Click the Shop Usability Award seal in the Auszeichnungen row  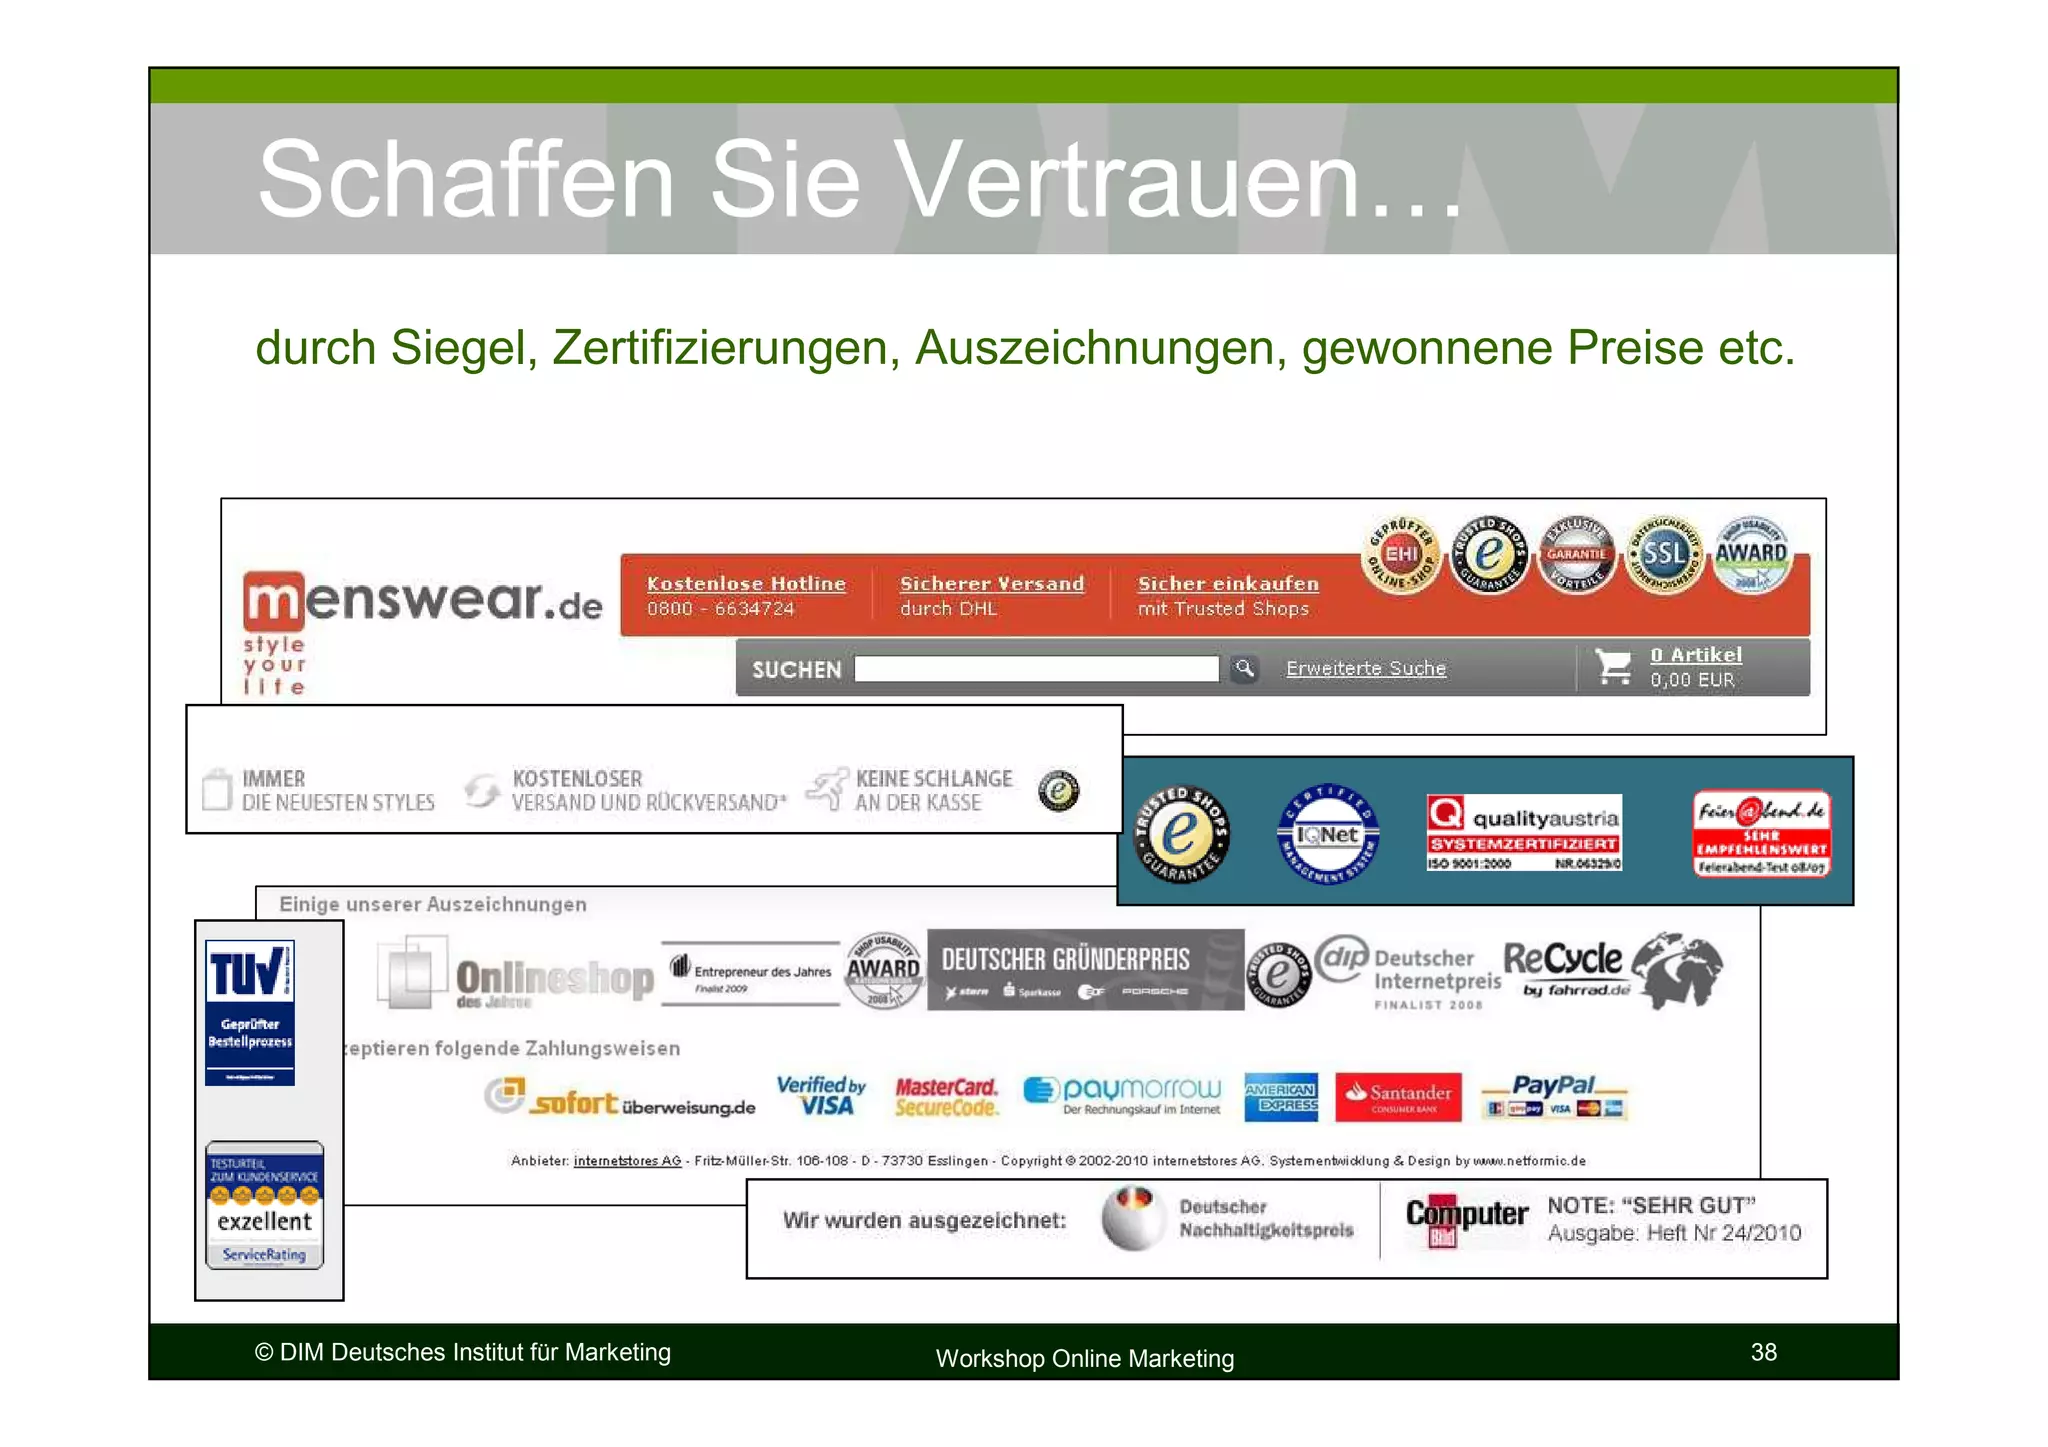[883, 971]
